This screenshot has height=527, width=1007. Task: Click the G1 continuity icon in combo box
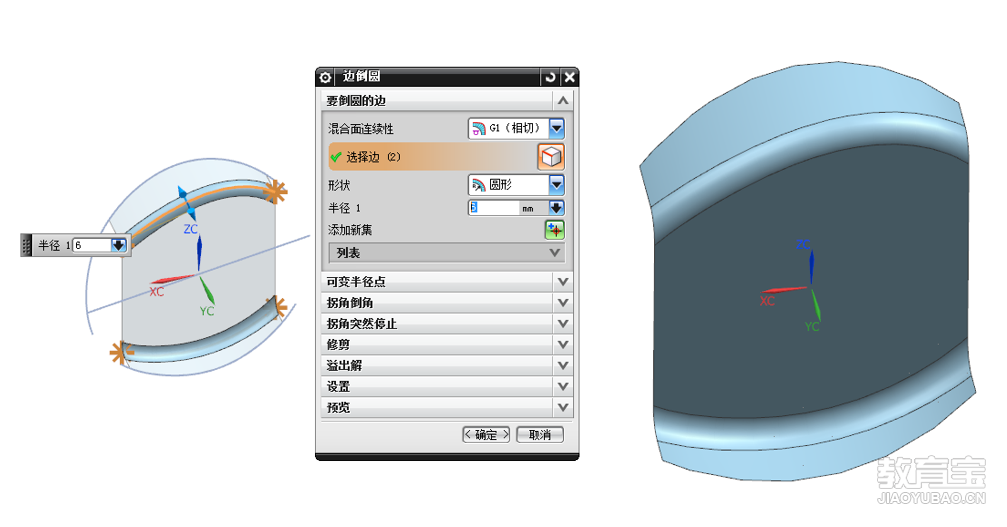click(478, 128)
